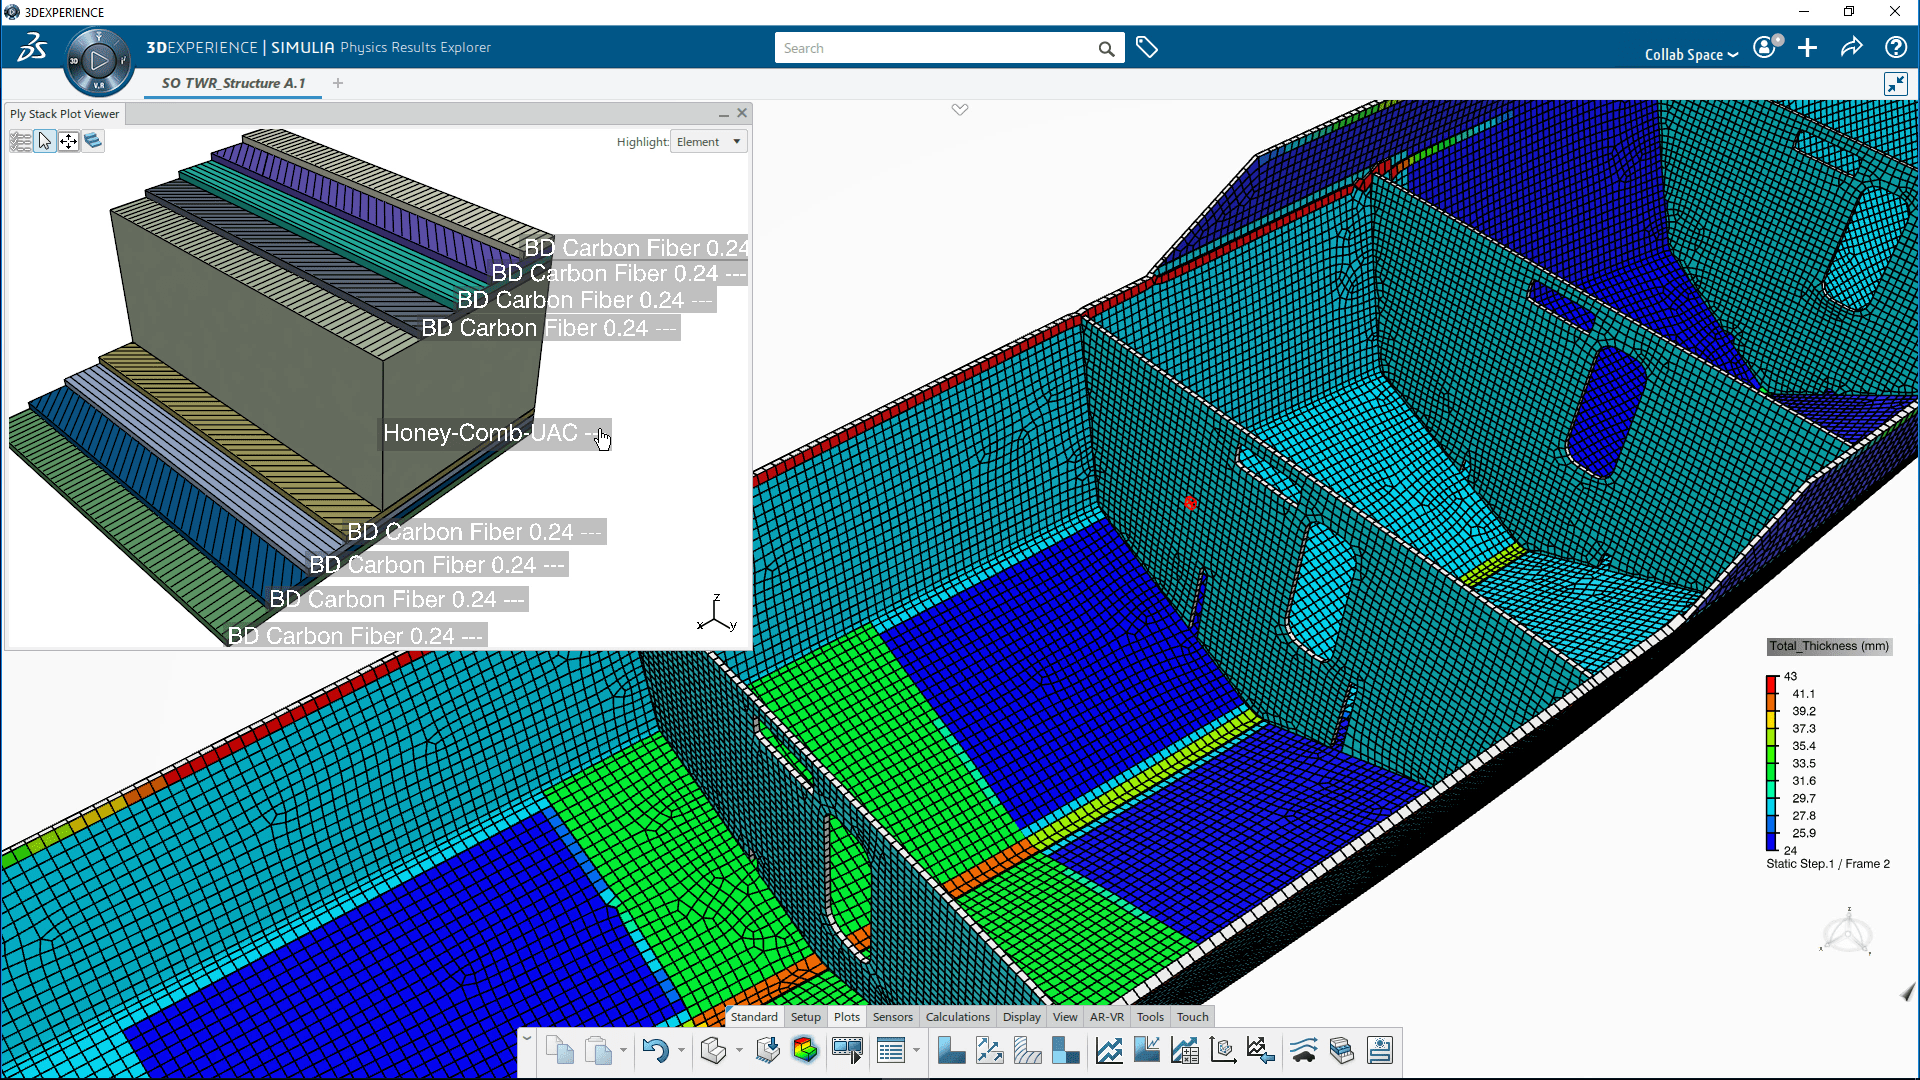Toggle the pointer select mode in Ply Viewer
The image size is (1920, 1080).
pos(45,142)
